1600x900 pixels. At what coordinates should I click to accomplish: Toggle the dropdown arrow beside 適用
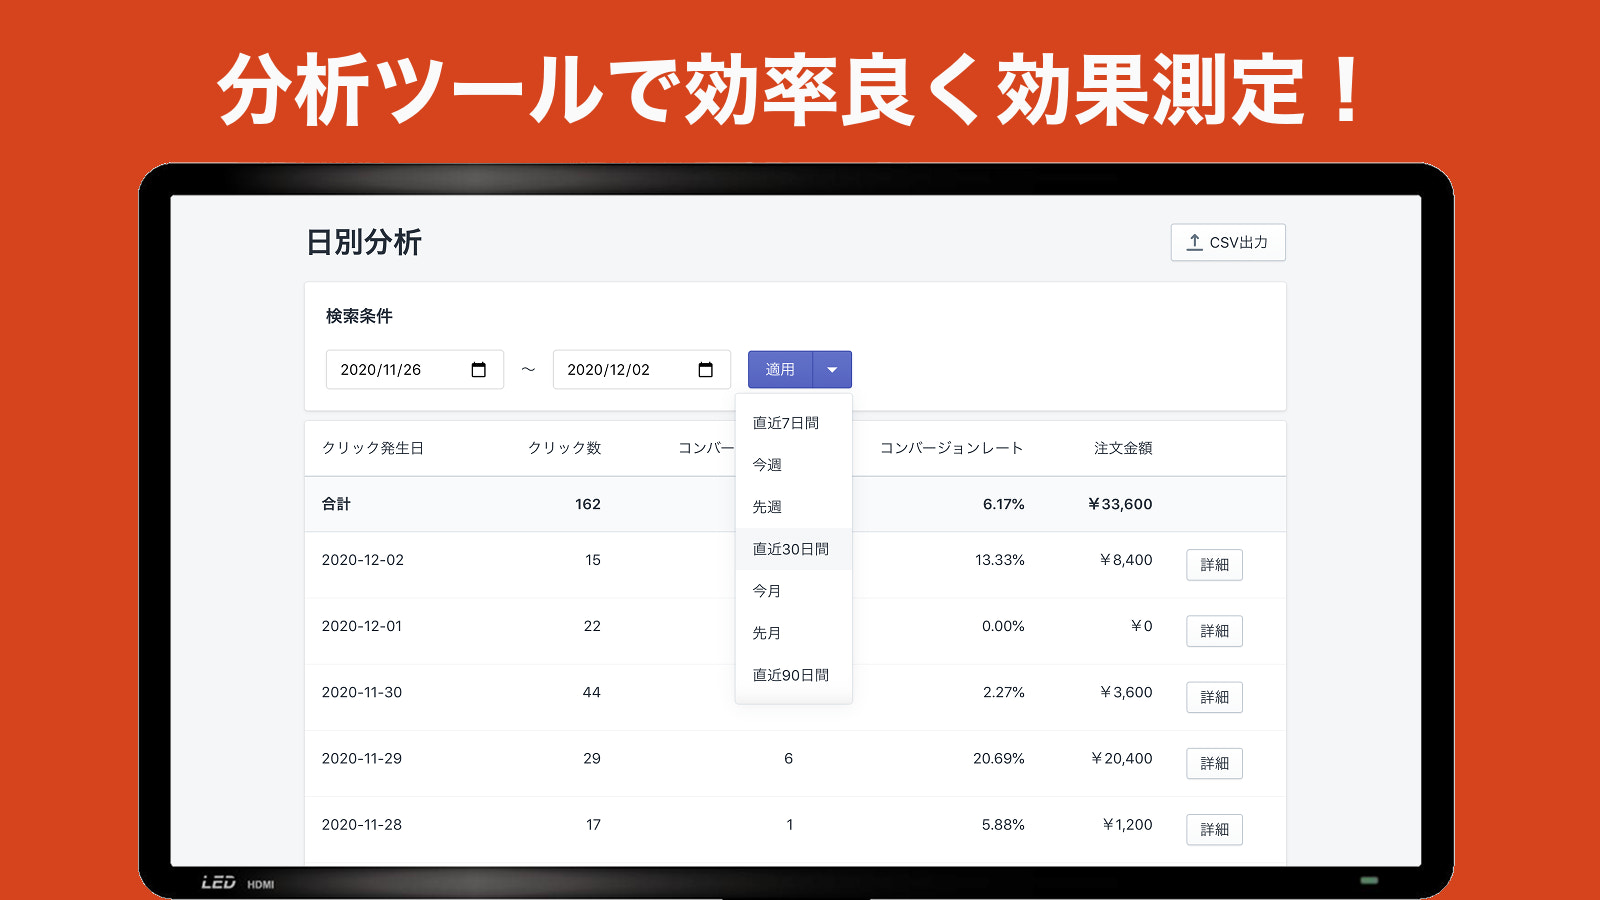coord(832,370)
